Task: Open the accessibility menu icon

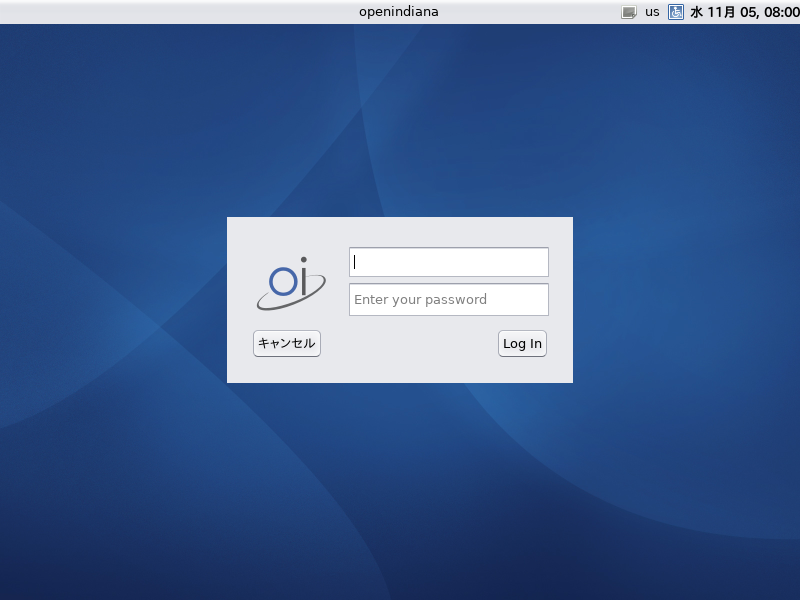Action: pos(676,12)
